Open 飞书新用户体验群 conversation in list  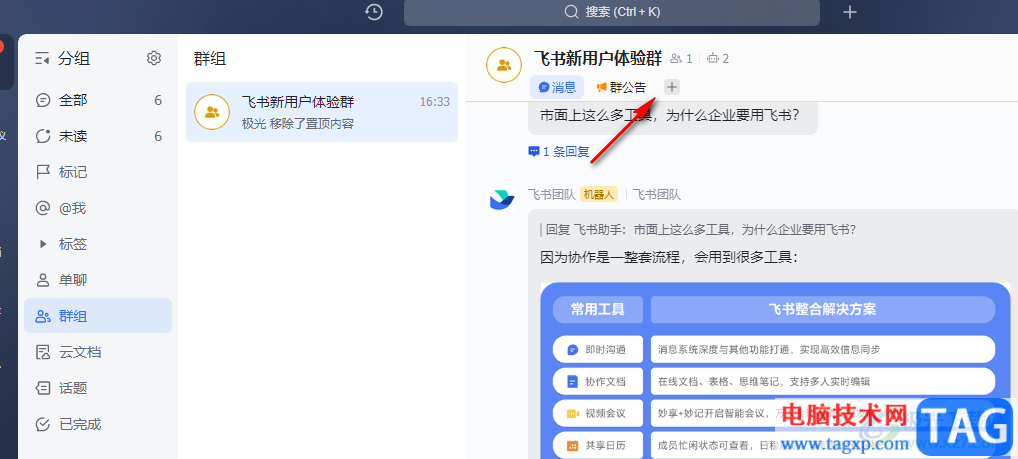[x=322, y=112]
